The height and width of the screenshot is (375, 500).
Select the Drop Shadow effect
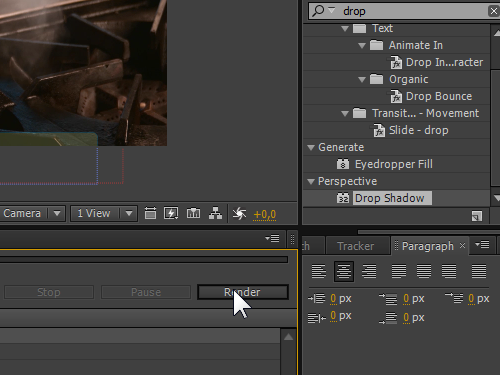[390, 198]
